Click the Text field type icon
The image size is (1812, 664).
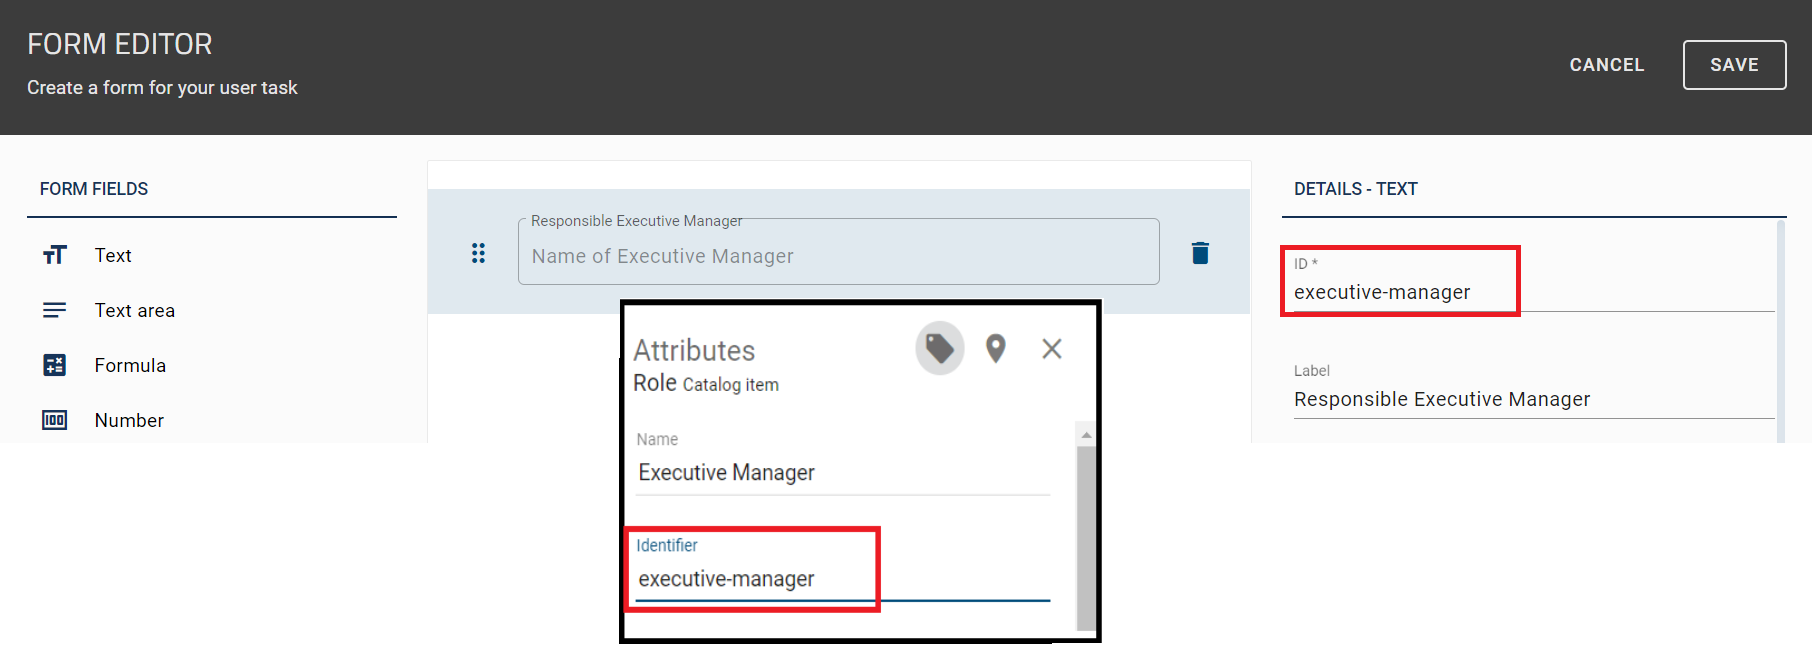point(55,255)
